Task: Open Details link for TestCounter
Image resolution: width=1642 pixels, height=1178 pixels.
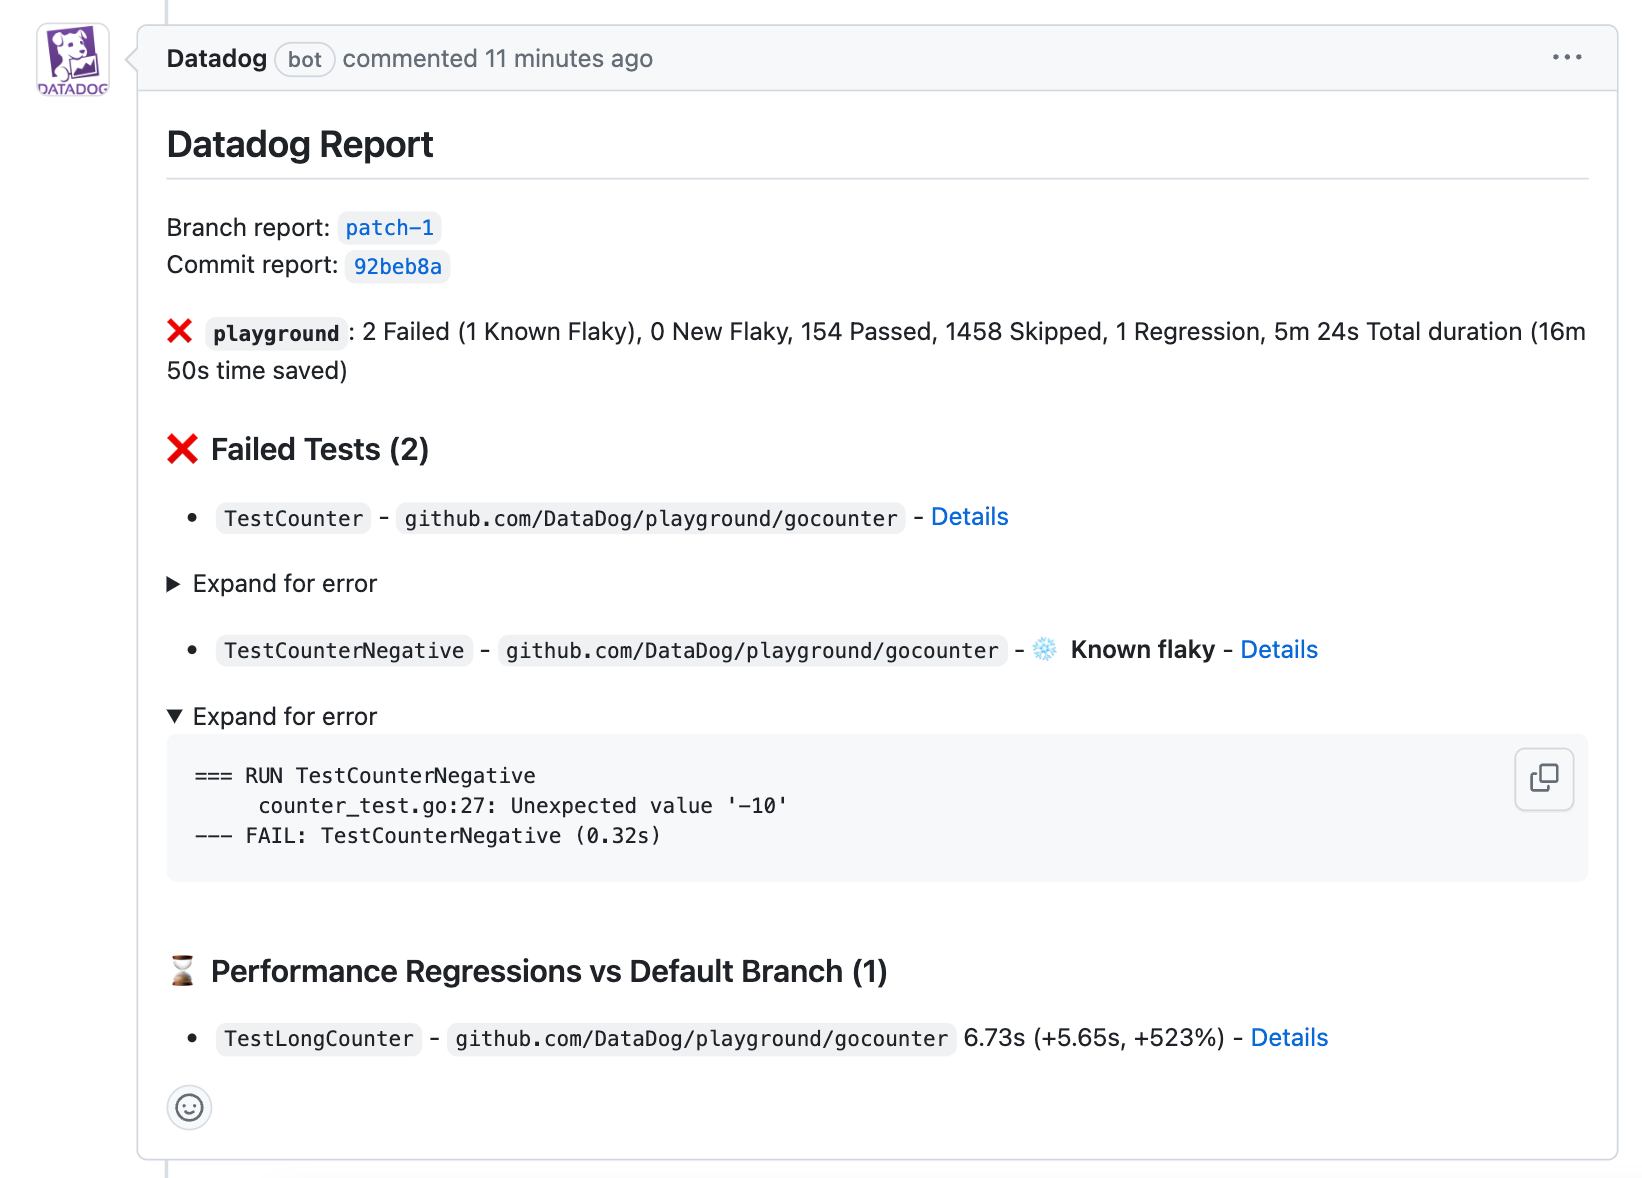Action: click(969, 517)
